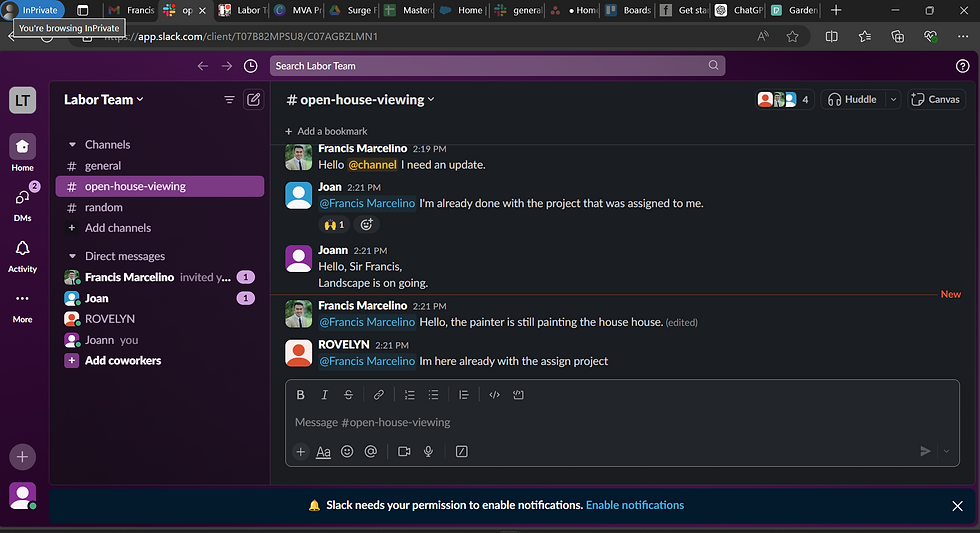Open a new browser tab
The height and width of the screenshot is (533, 980).
(836, 10)
